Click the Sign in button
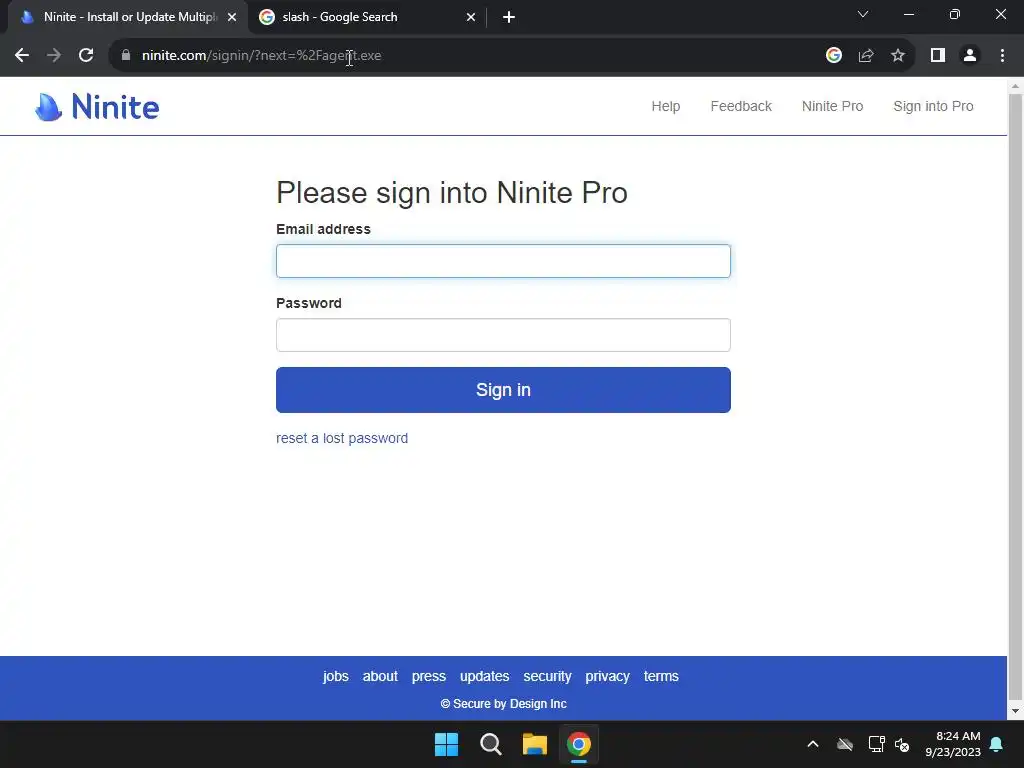Screen dimensions: 1024x768 (503, 390)
